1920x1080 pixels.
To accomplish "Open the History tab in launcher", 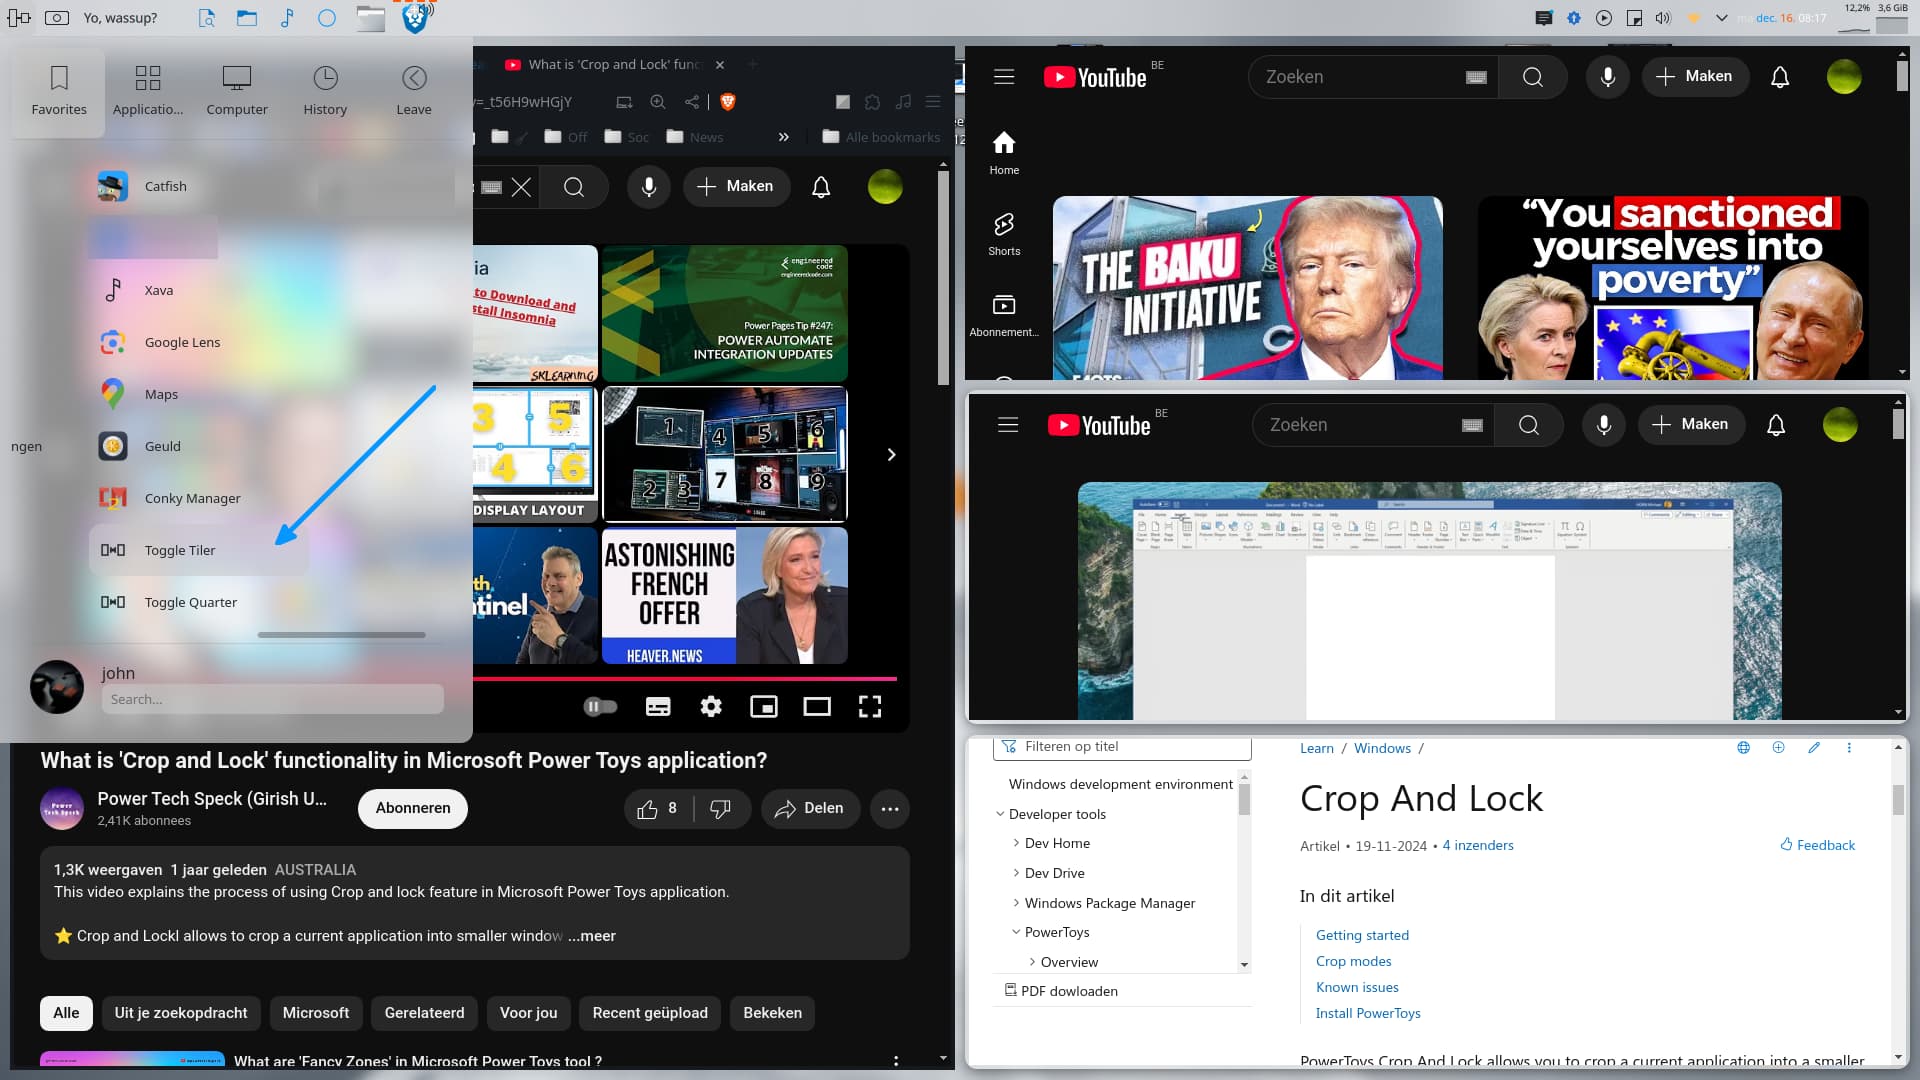I will (325, 90).
